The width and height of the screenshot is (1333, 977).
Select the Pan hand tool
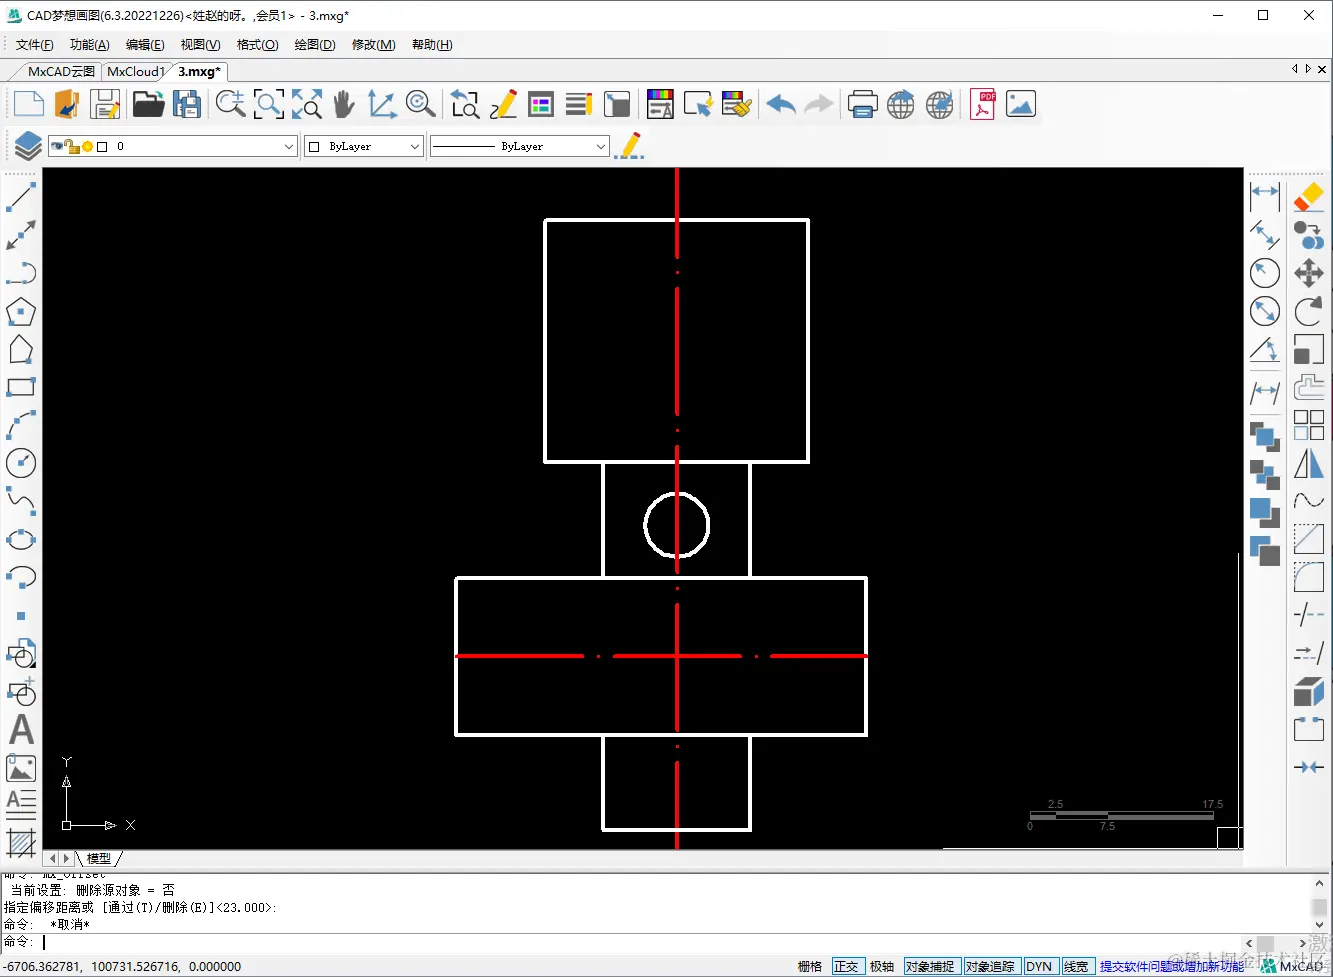pos(344,104)
